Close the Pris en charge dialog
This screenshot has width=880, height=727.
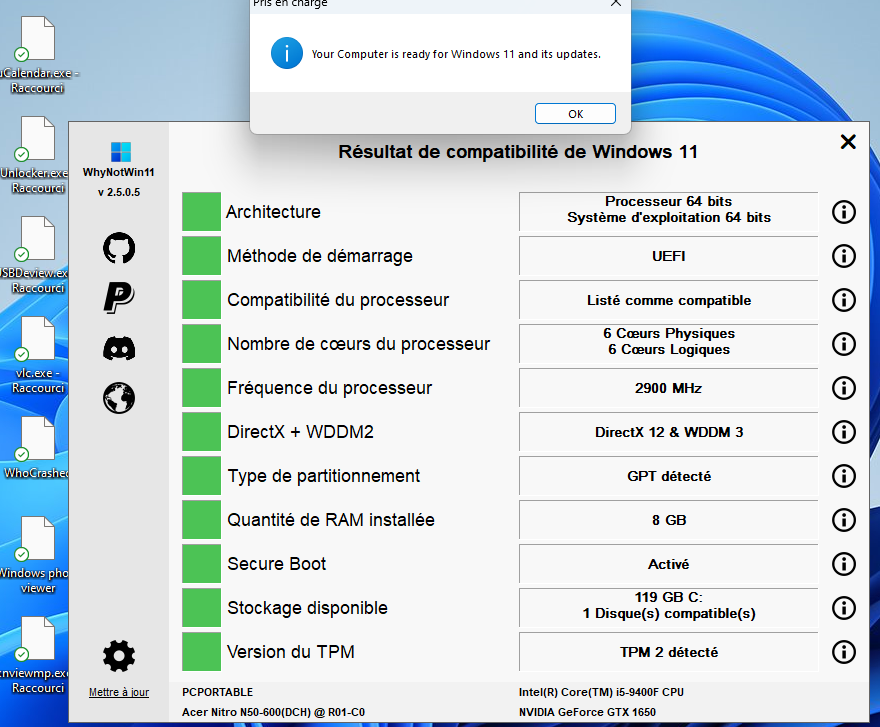[616, 3]
